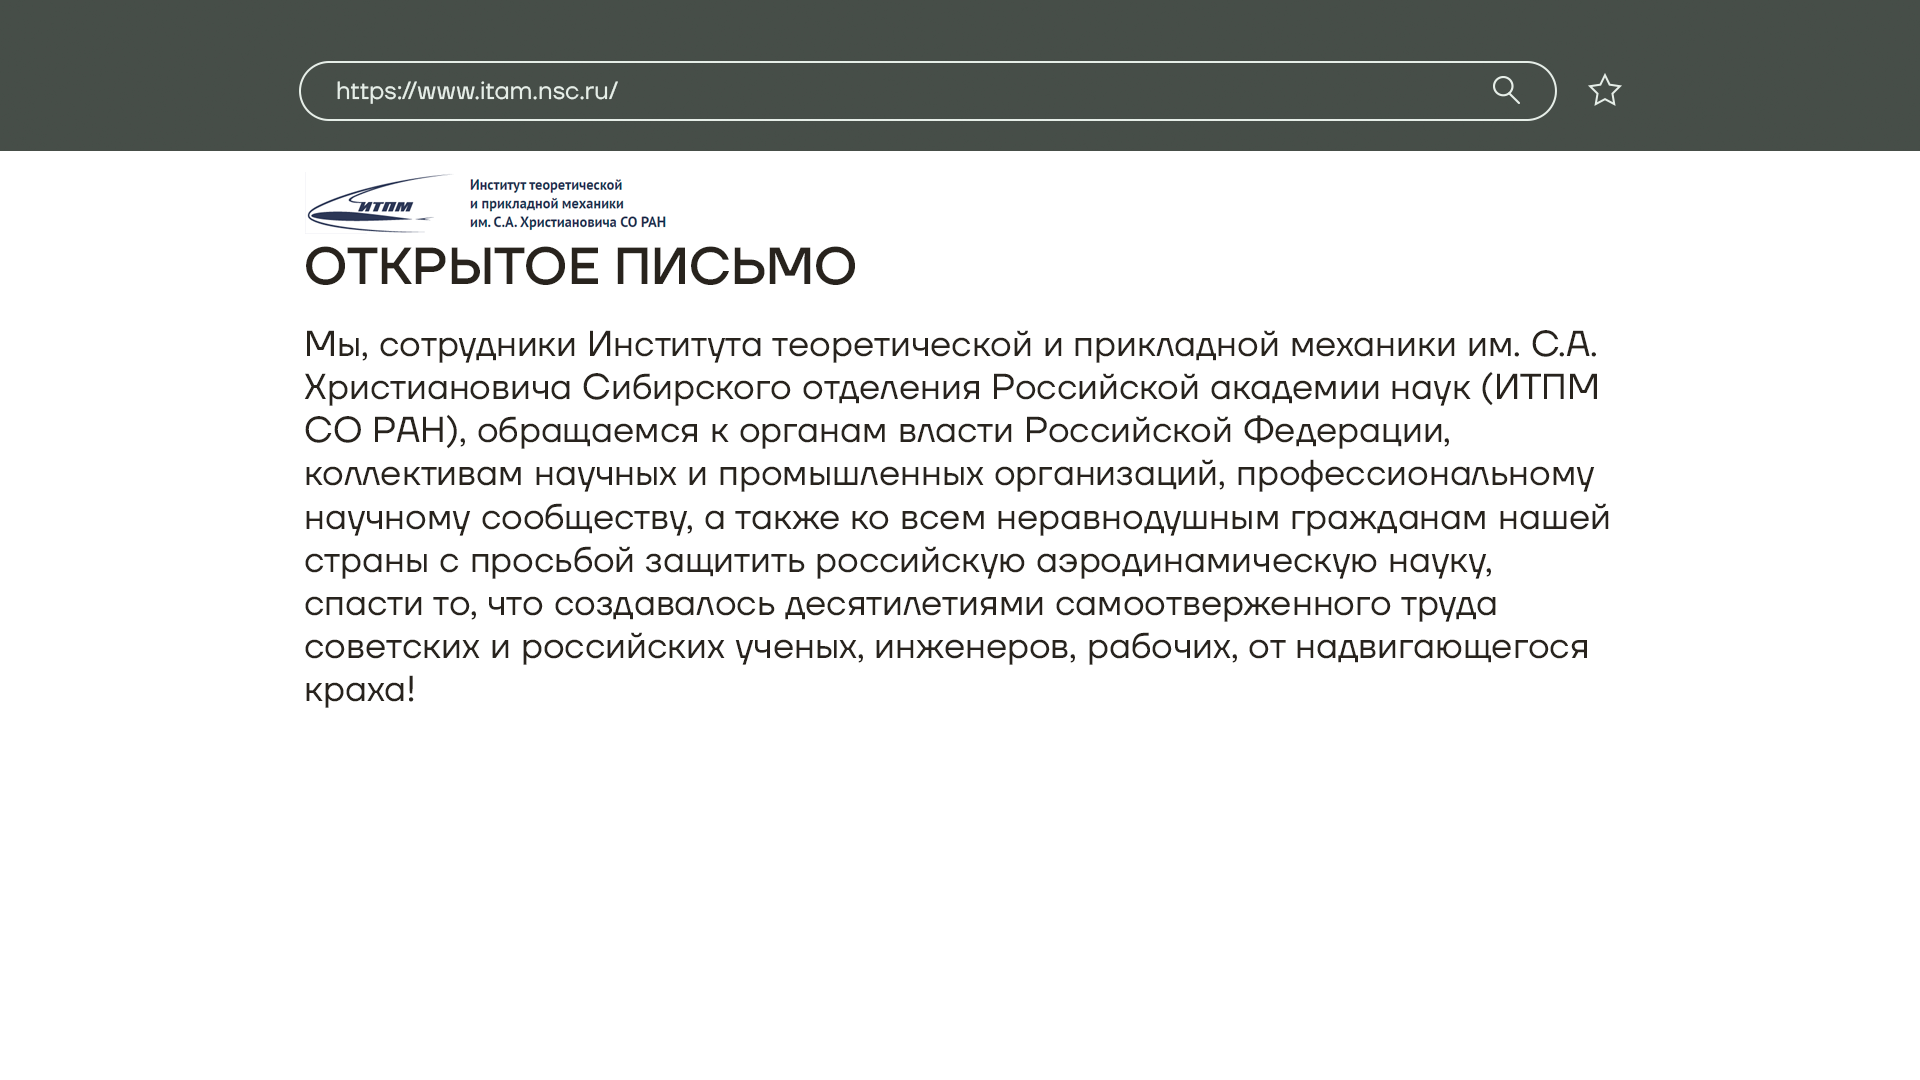The width and height of the screenshot is (1920, 1080).
Task: Click the final word 'краха!'
Action: [x=359, y=690]
